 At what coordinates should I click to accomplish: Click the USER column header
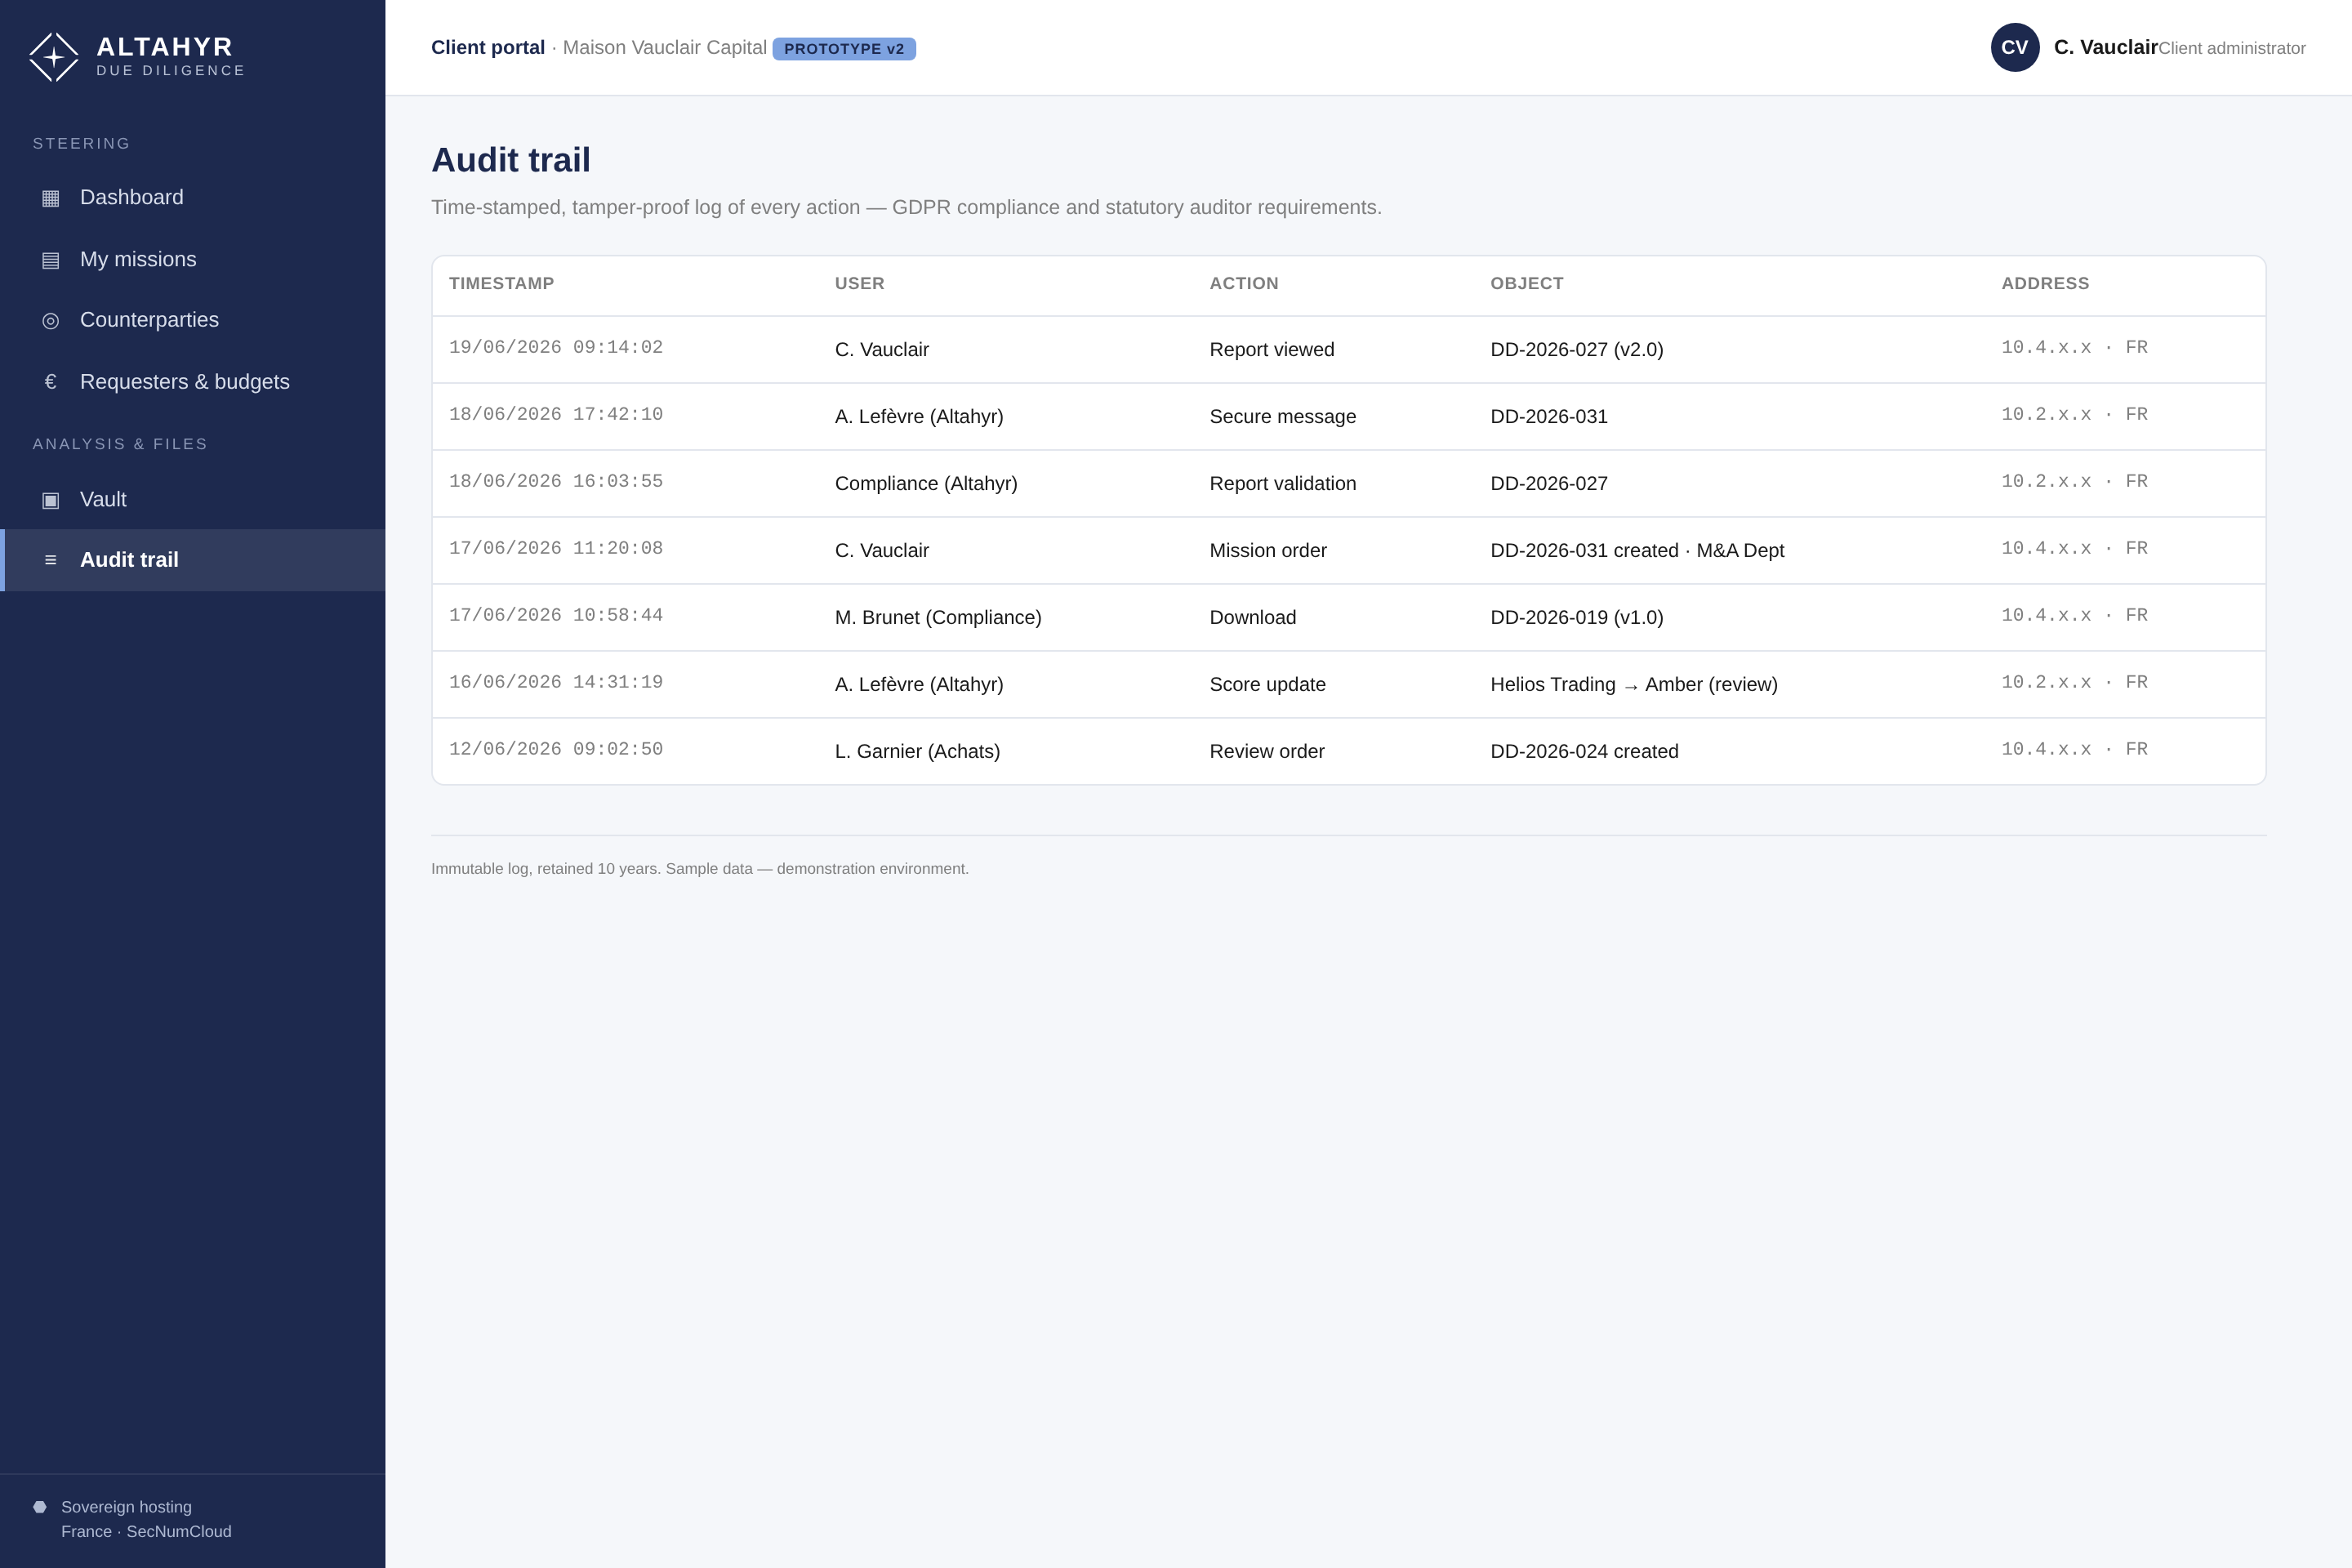(x=860, y=284)
